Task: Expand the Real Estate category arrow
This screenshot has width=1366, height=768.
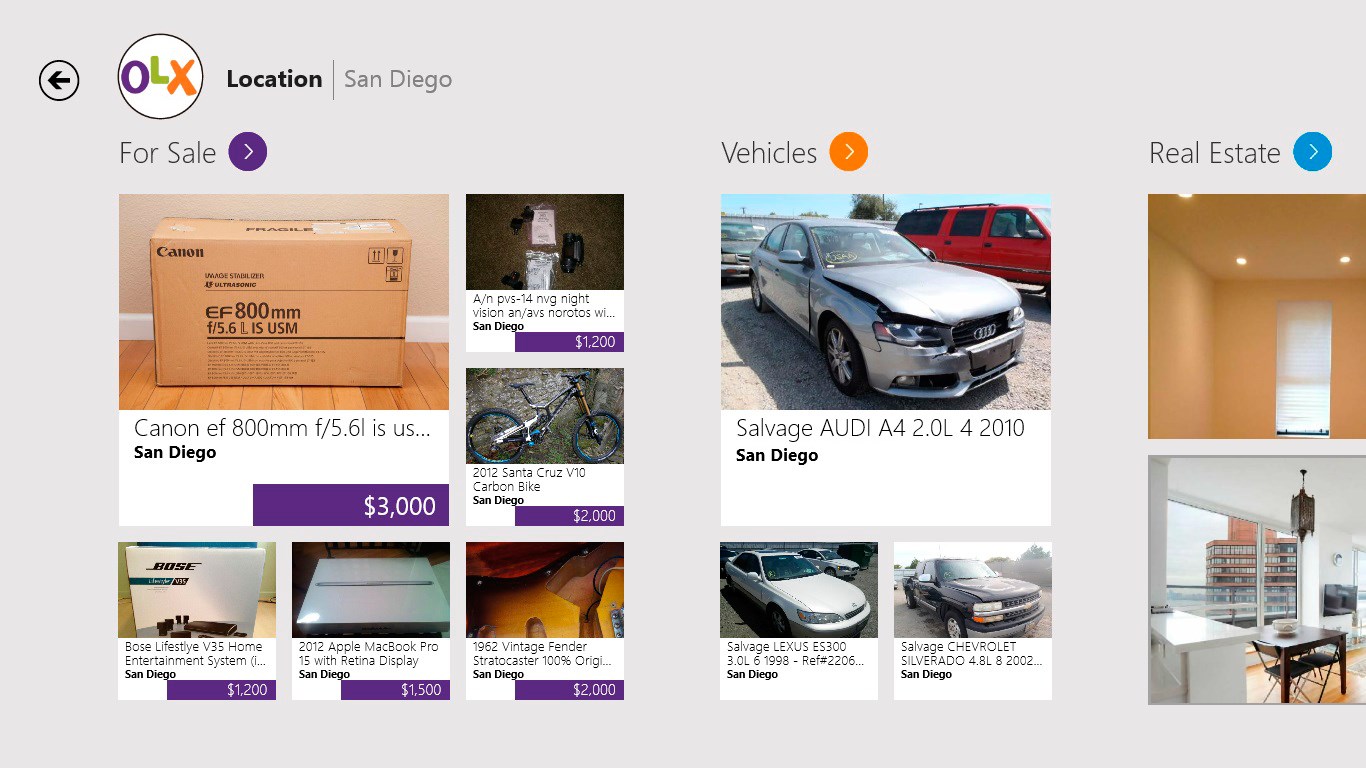Action: point(1312,152)
